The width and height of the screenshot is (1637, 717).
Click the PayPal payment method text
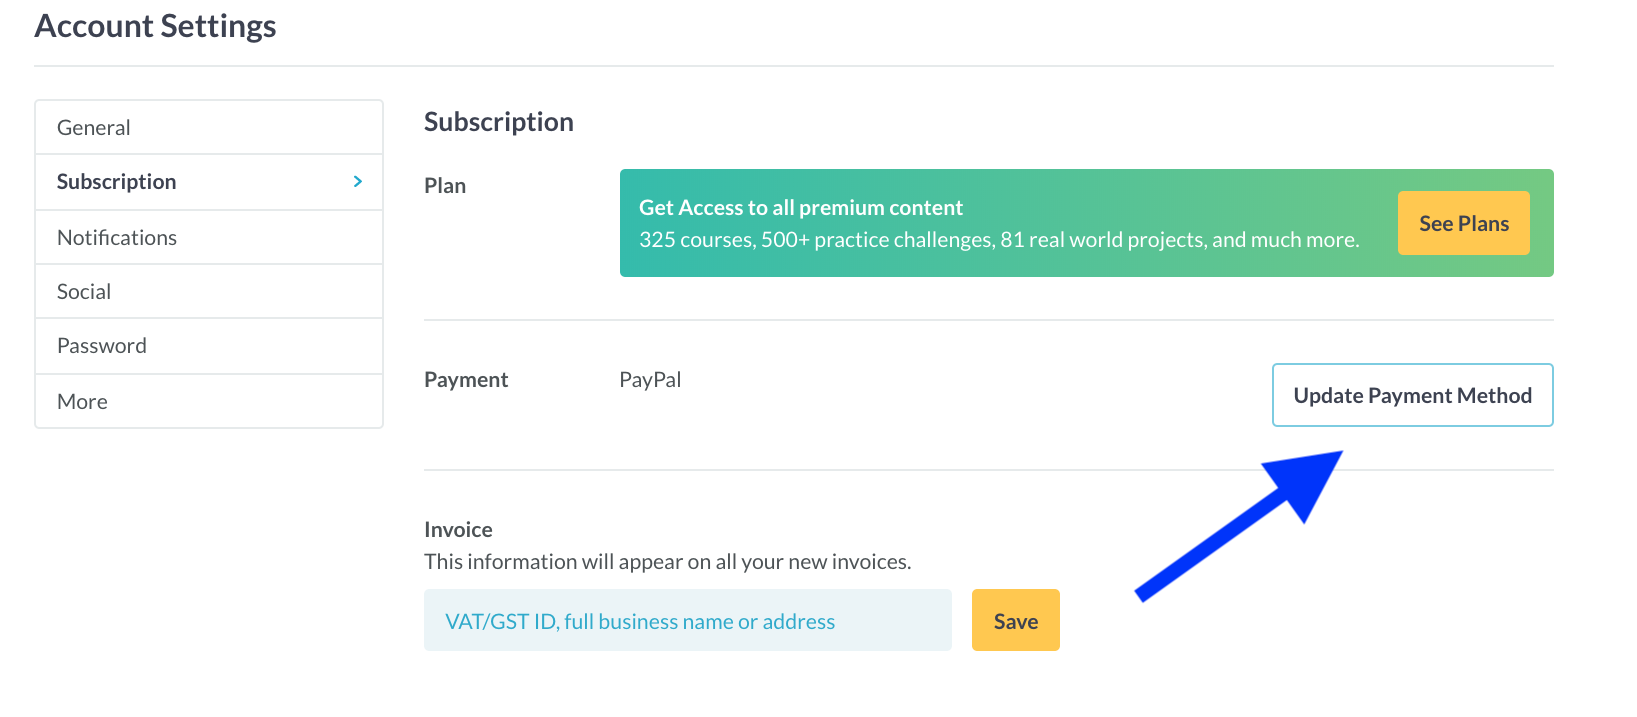(650, 379)
